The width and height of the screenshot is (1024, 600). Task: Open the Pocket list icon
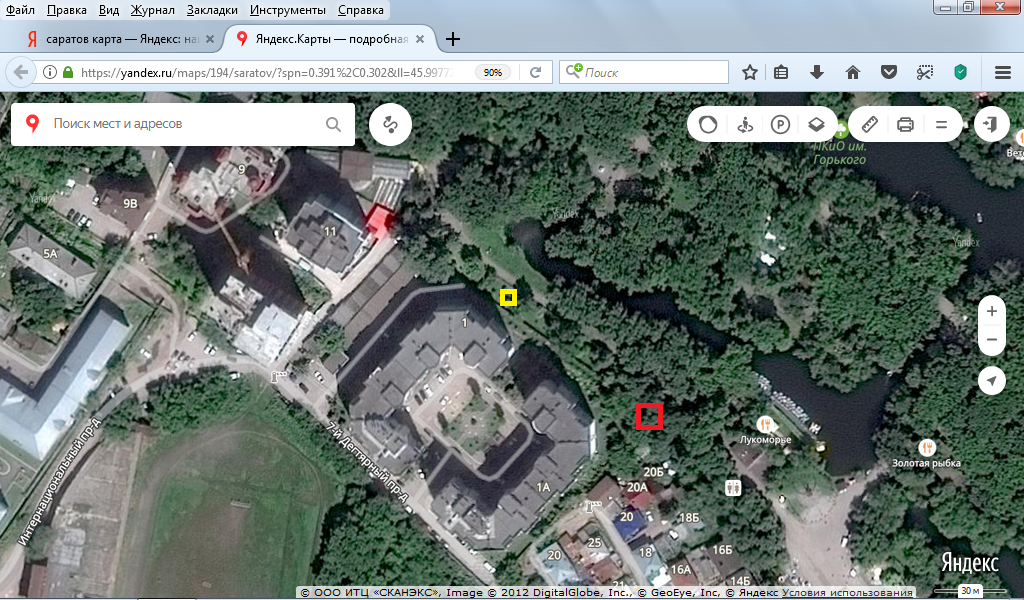point(889,72)
